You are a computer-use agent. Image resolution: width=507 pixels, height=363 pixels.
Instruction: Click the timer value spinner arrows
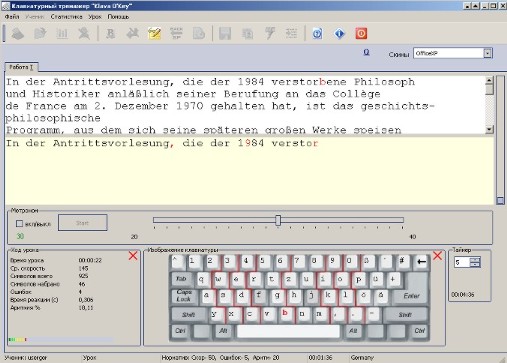click(475, 262)
